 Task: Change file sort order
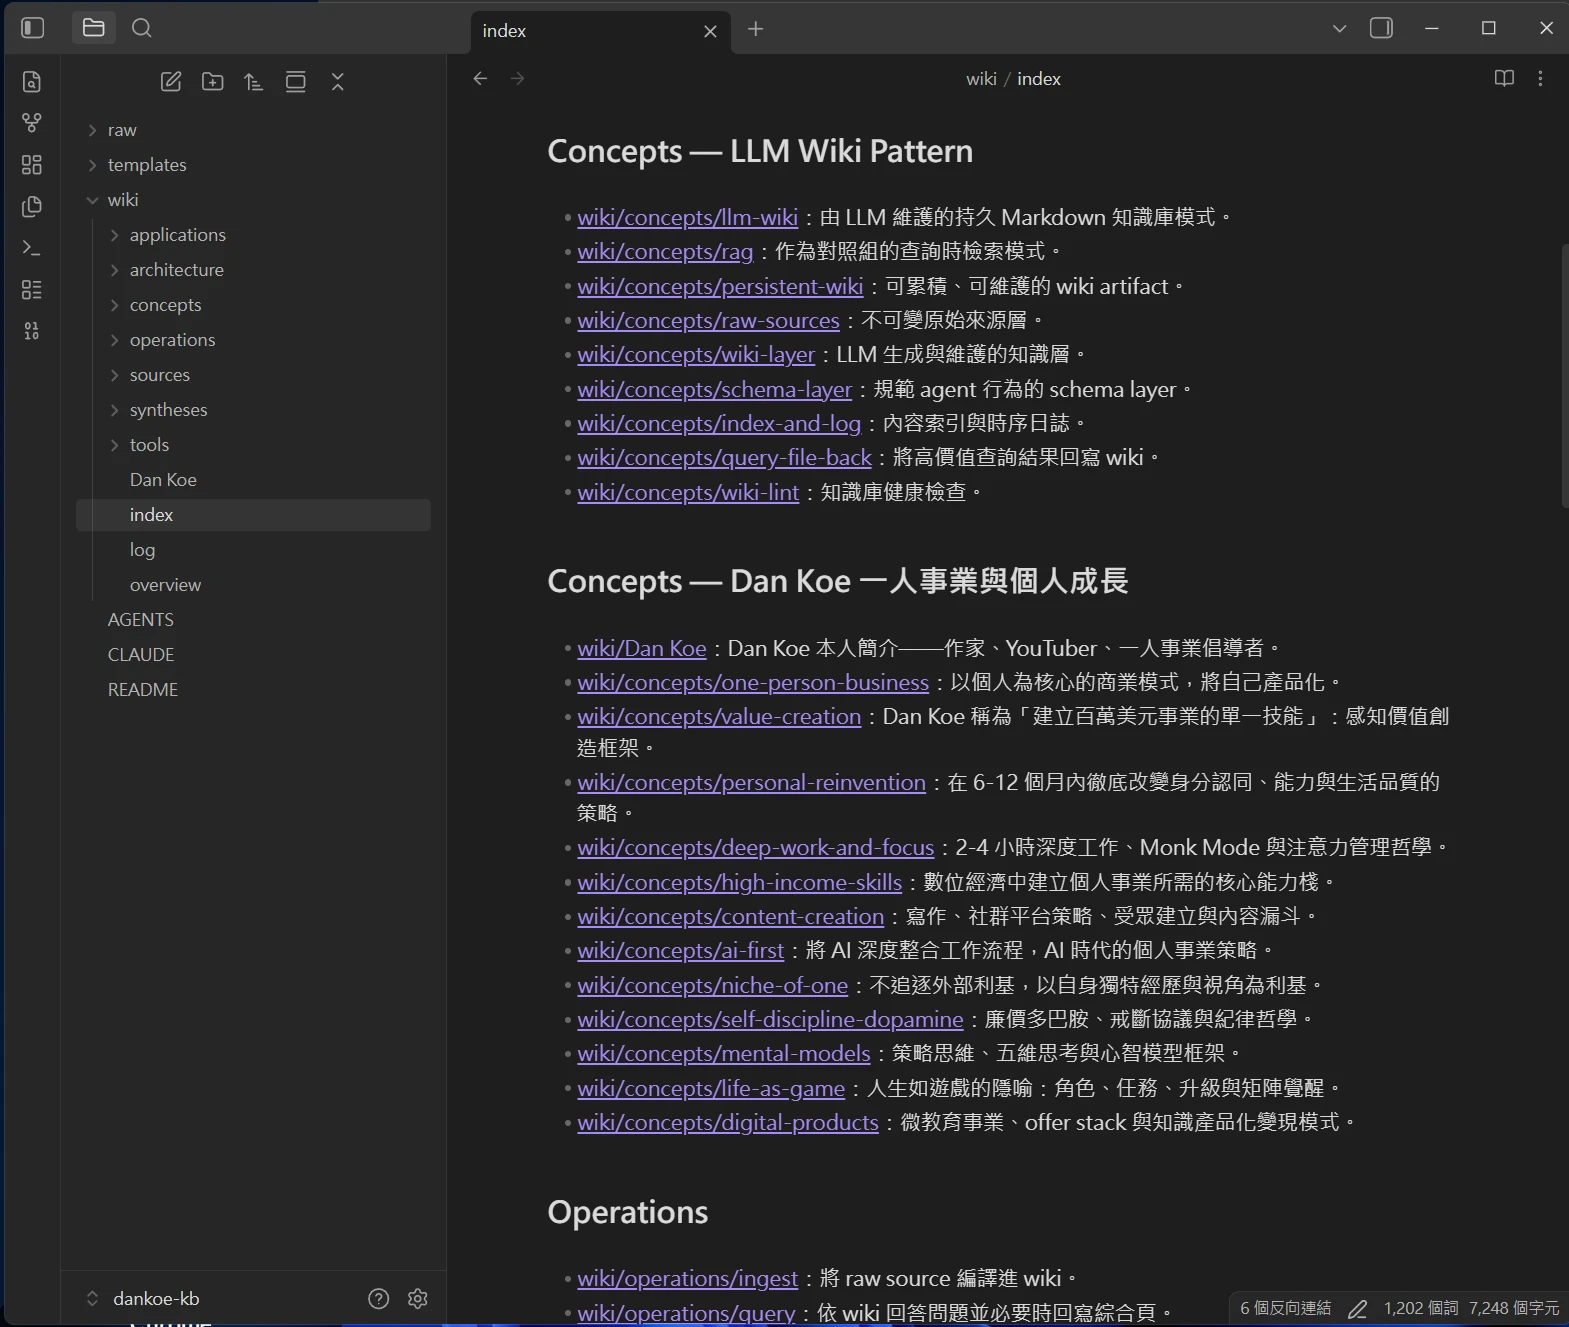click(254, 82)
